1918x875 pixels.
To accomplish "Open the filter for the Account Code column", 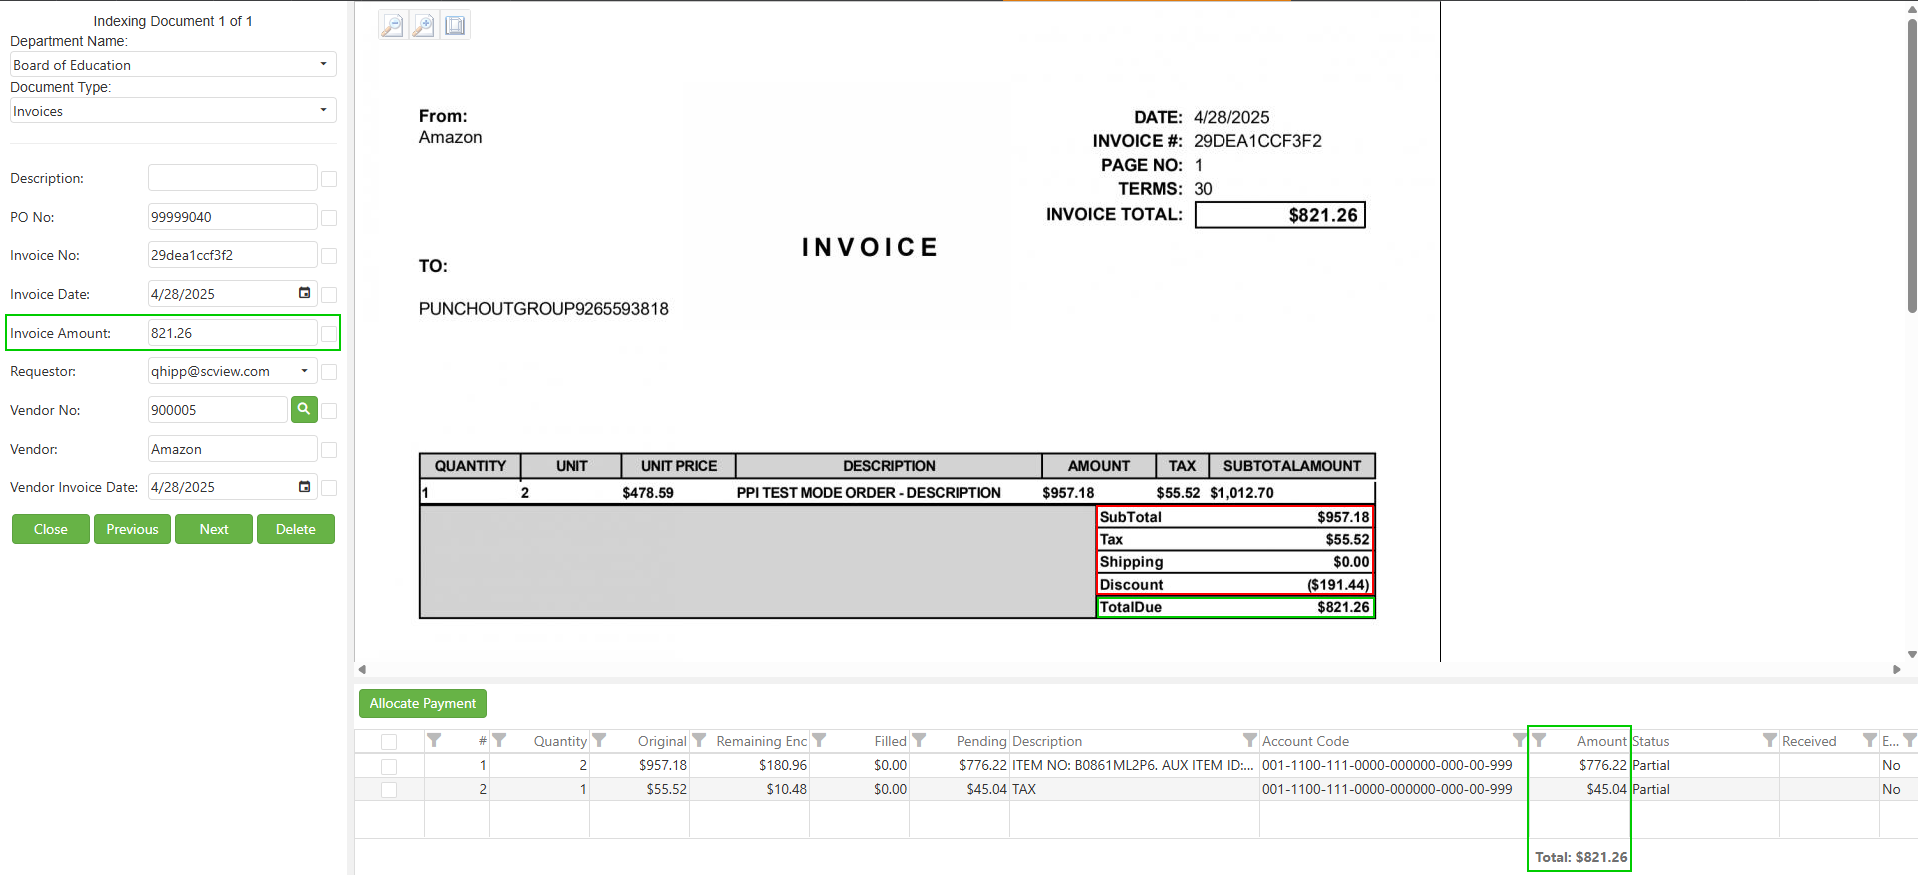I will pos(1519,740).
